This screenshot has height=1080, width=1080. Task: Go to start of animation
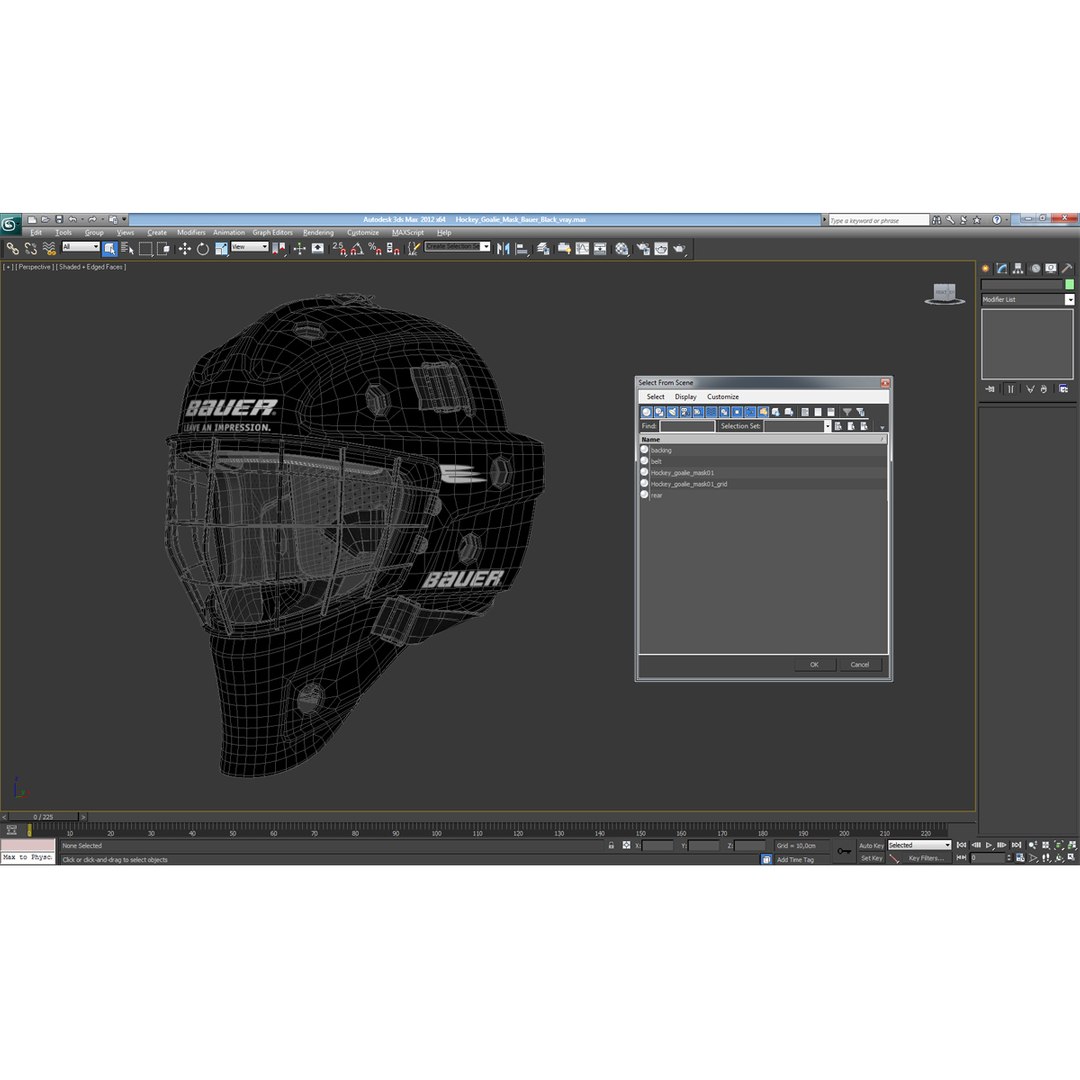tap(962, 845)
